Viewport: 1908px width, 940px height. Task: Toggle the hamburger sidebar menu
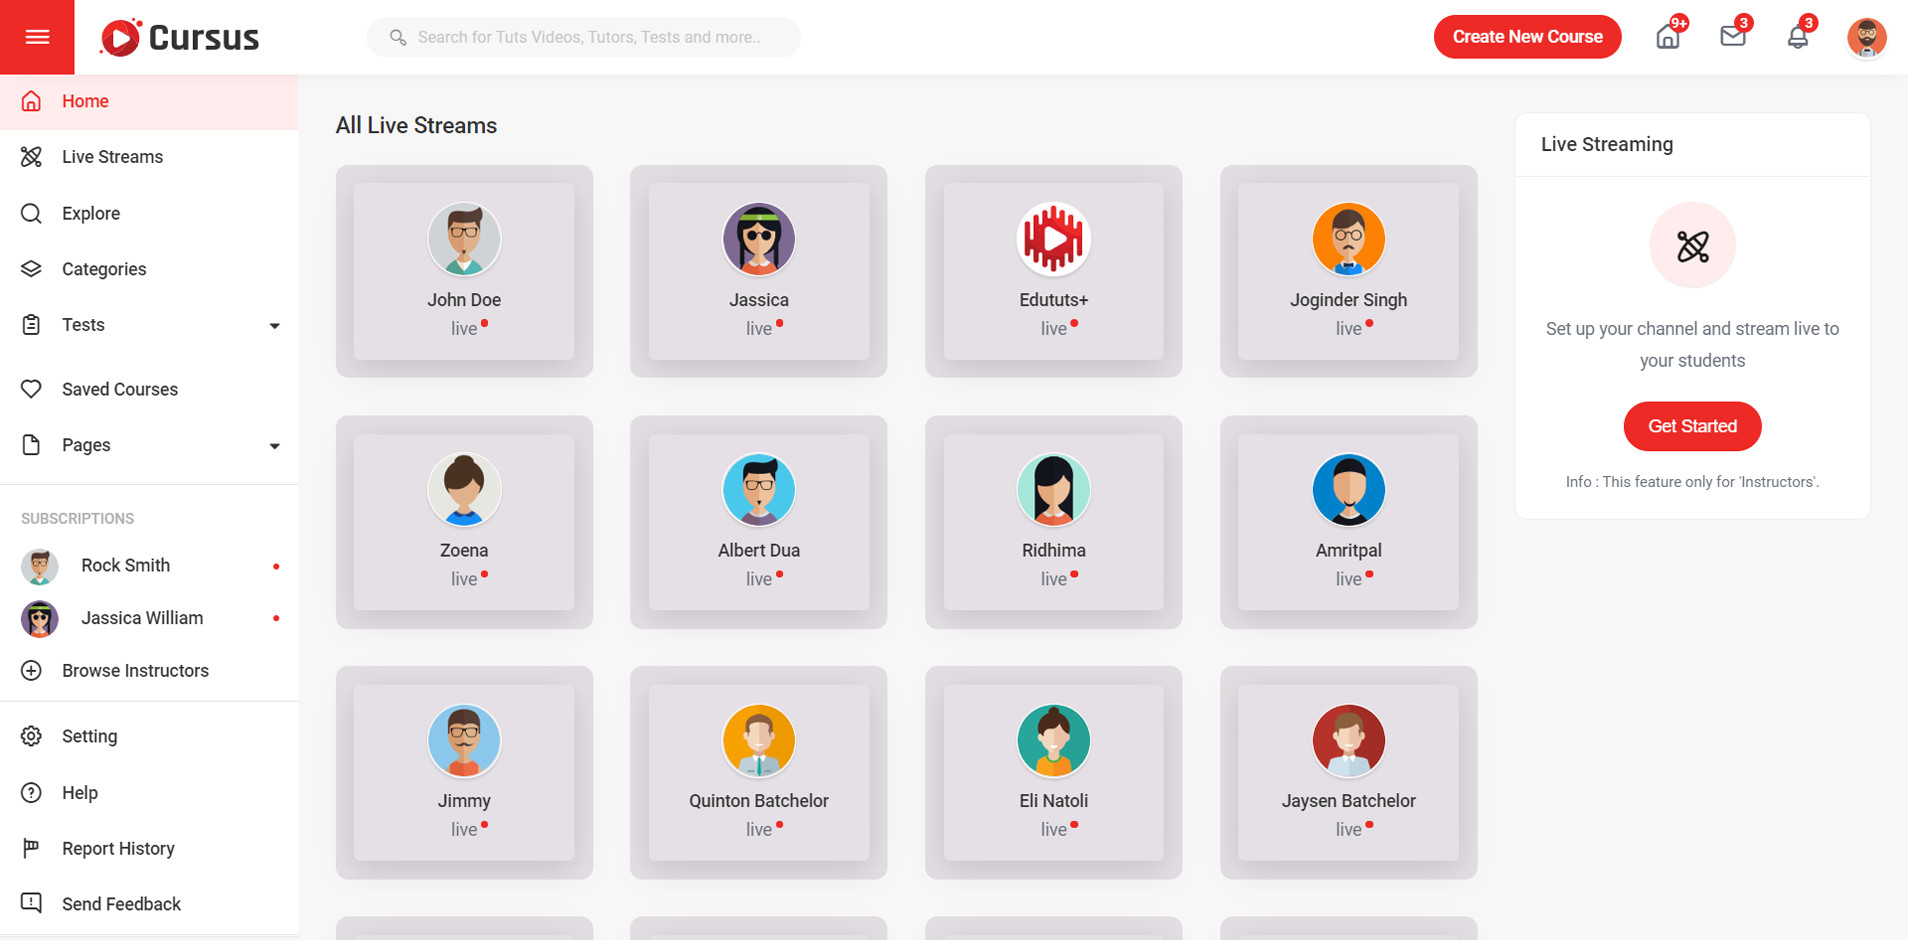(x=37, y=37)
